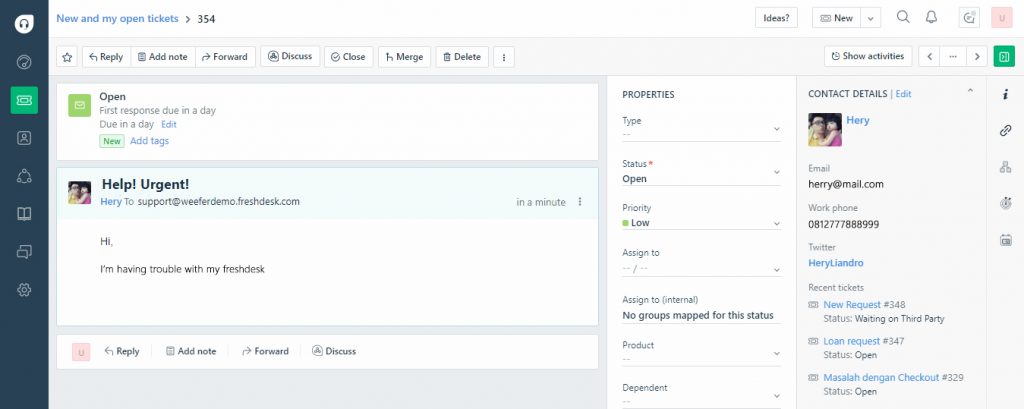The image size is (1024, 409).
Task: Open the Tickets icon in sidebar
Action: tap(24, 100)
